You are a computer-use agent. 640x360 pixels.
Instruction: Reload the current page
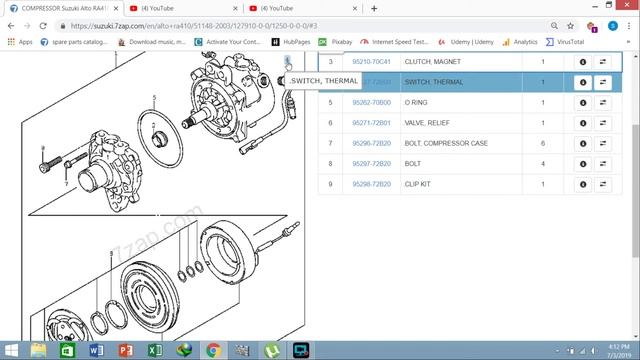[43, 26]
